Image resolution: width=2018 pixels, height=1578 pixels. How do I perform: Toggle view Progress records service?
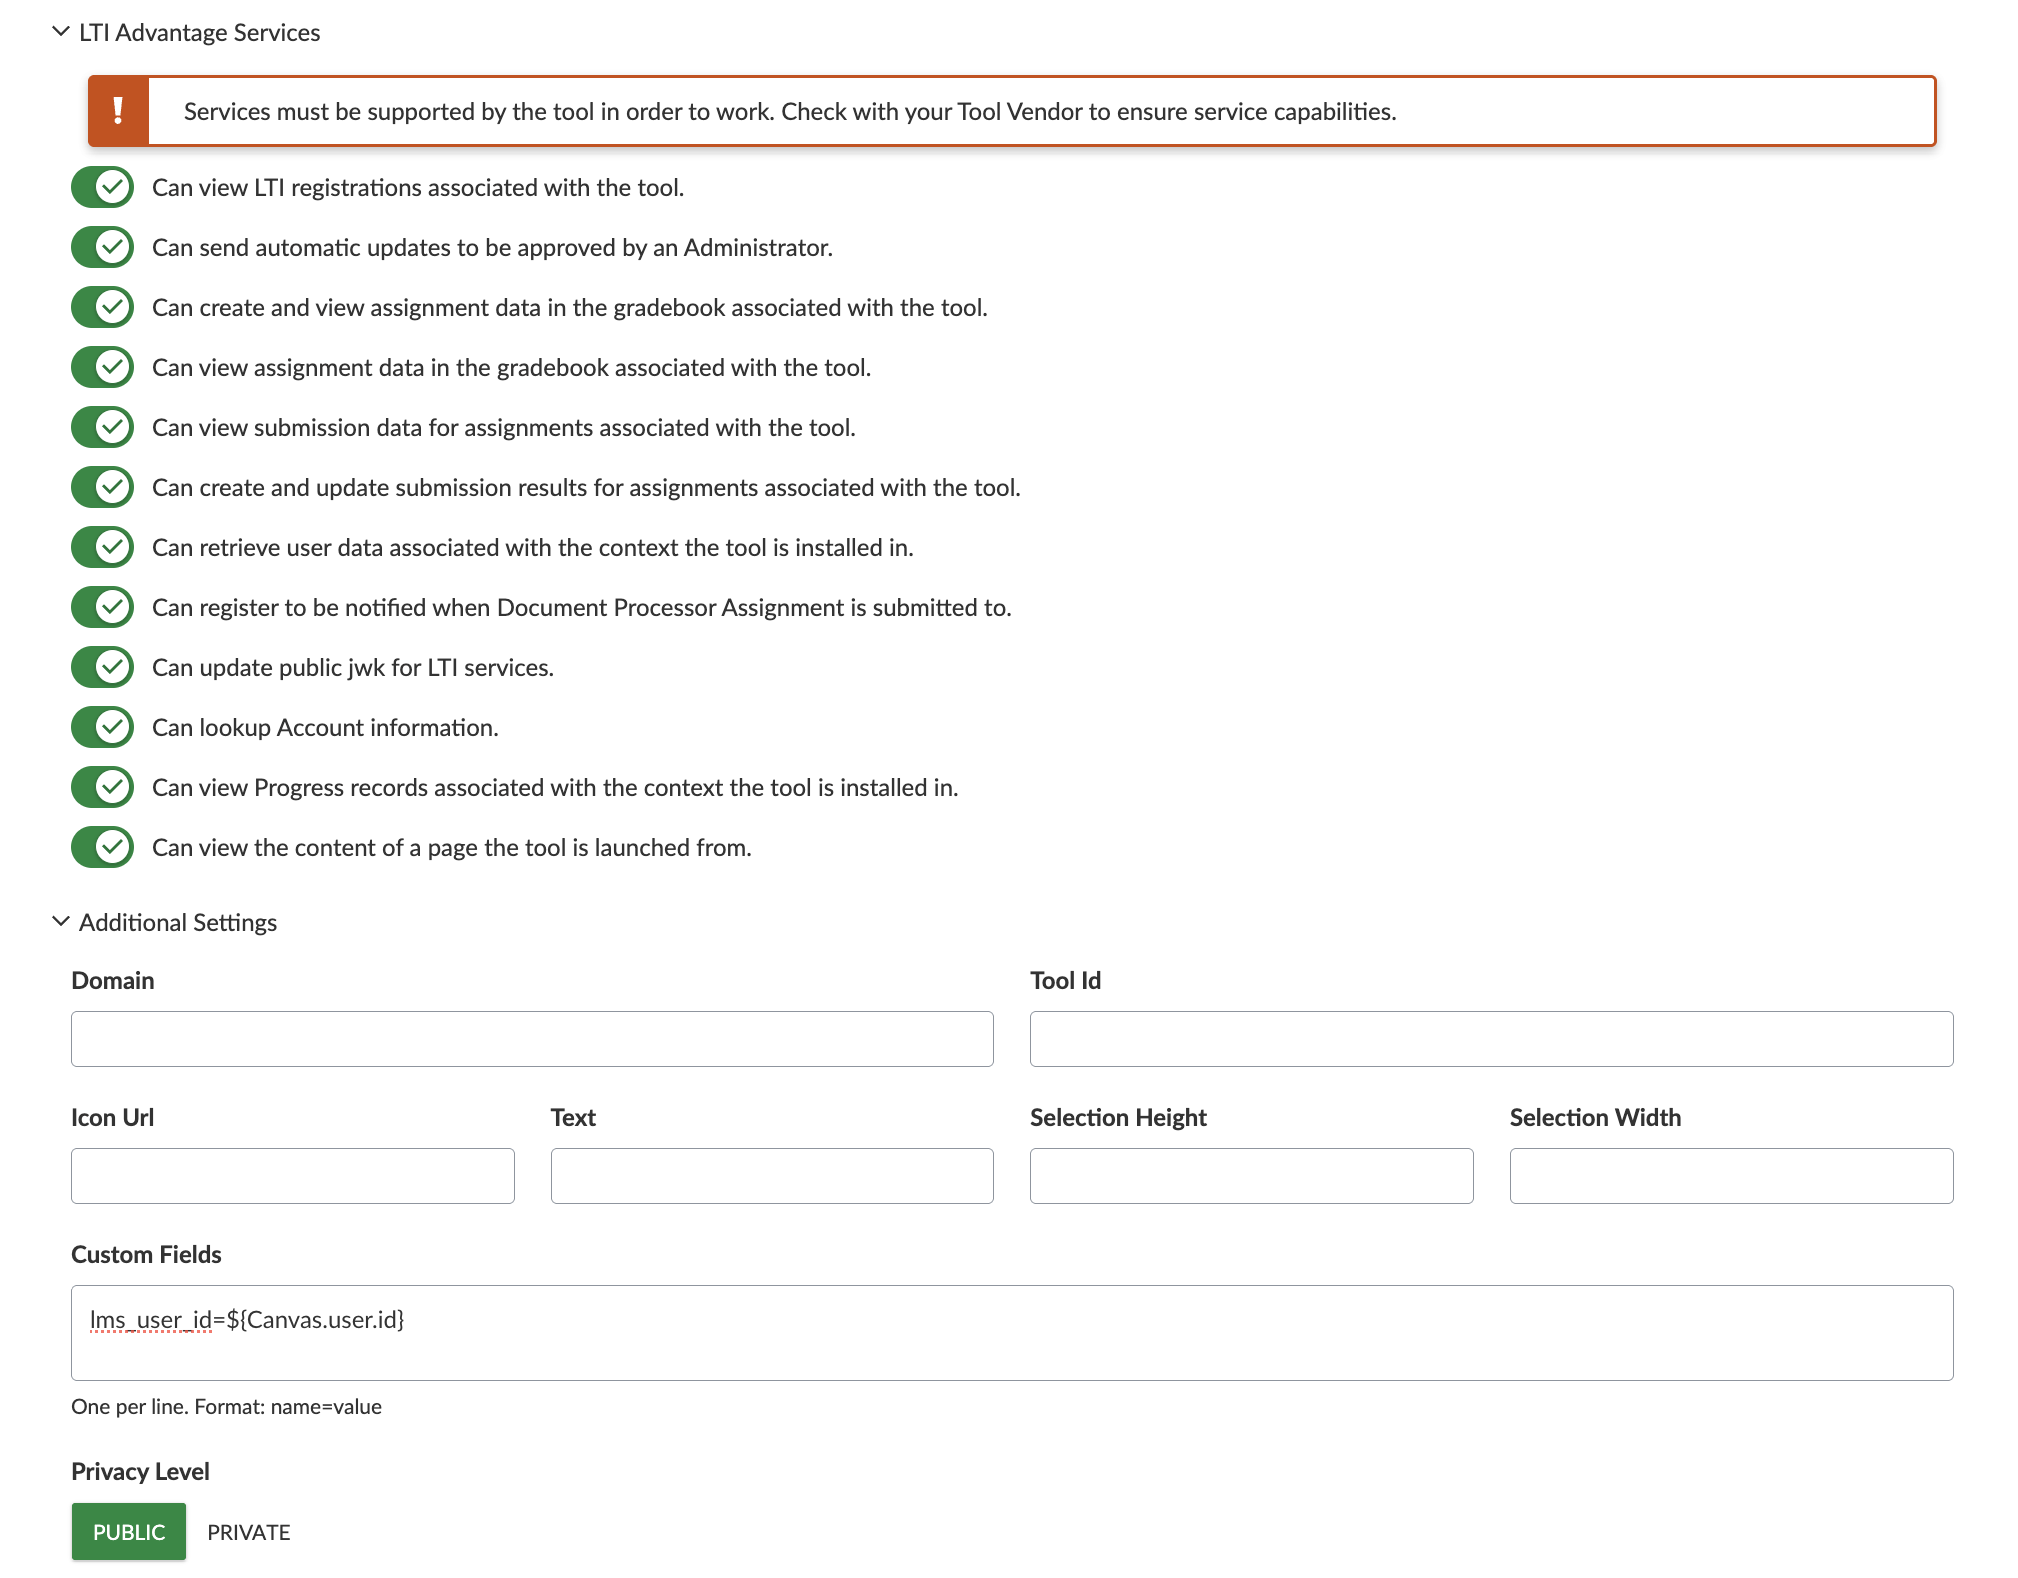tap(103, 787)
